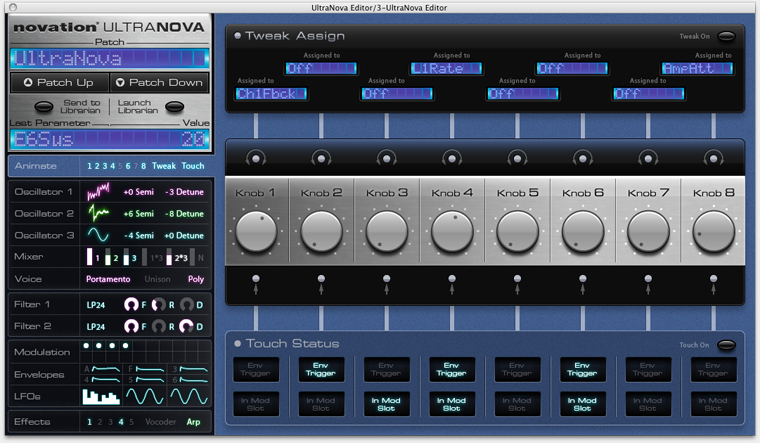Open the Off assignment field for Knob 2
Screen dimensions: 760x443
[x=321, y=68]
